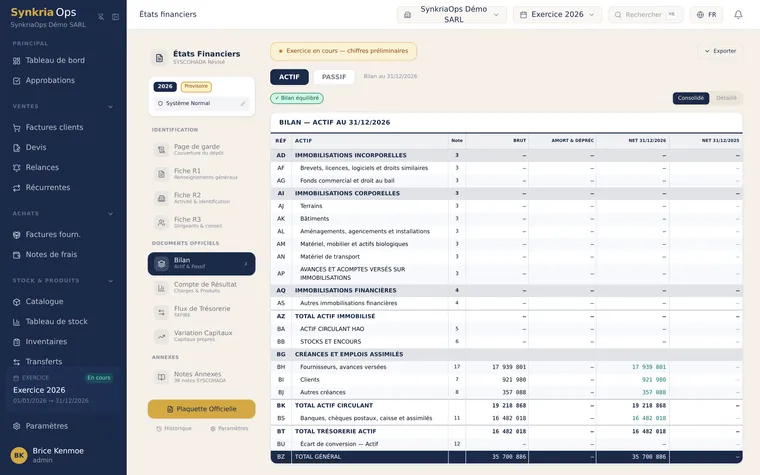760x475 pixels.
Task: Click the Terrains row label
Action: point(311,206)
